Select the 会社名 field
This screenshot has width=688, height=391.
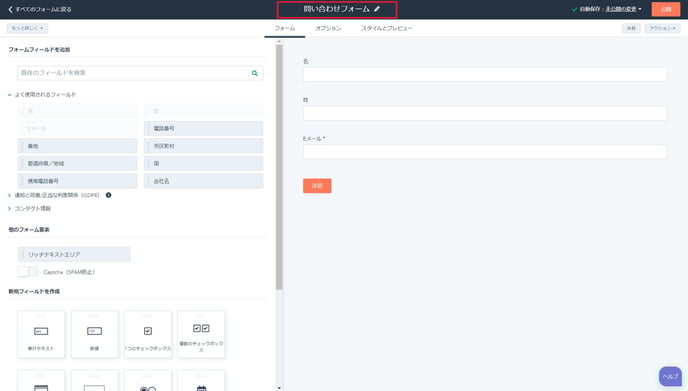coord(204,181)
